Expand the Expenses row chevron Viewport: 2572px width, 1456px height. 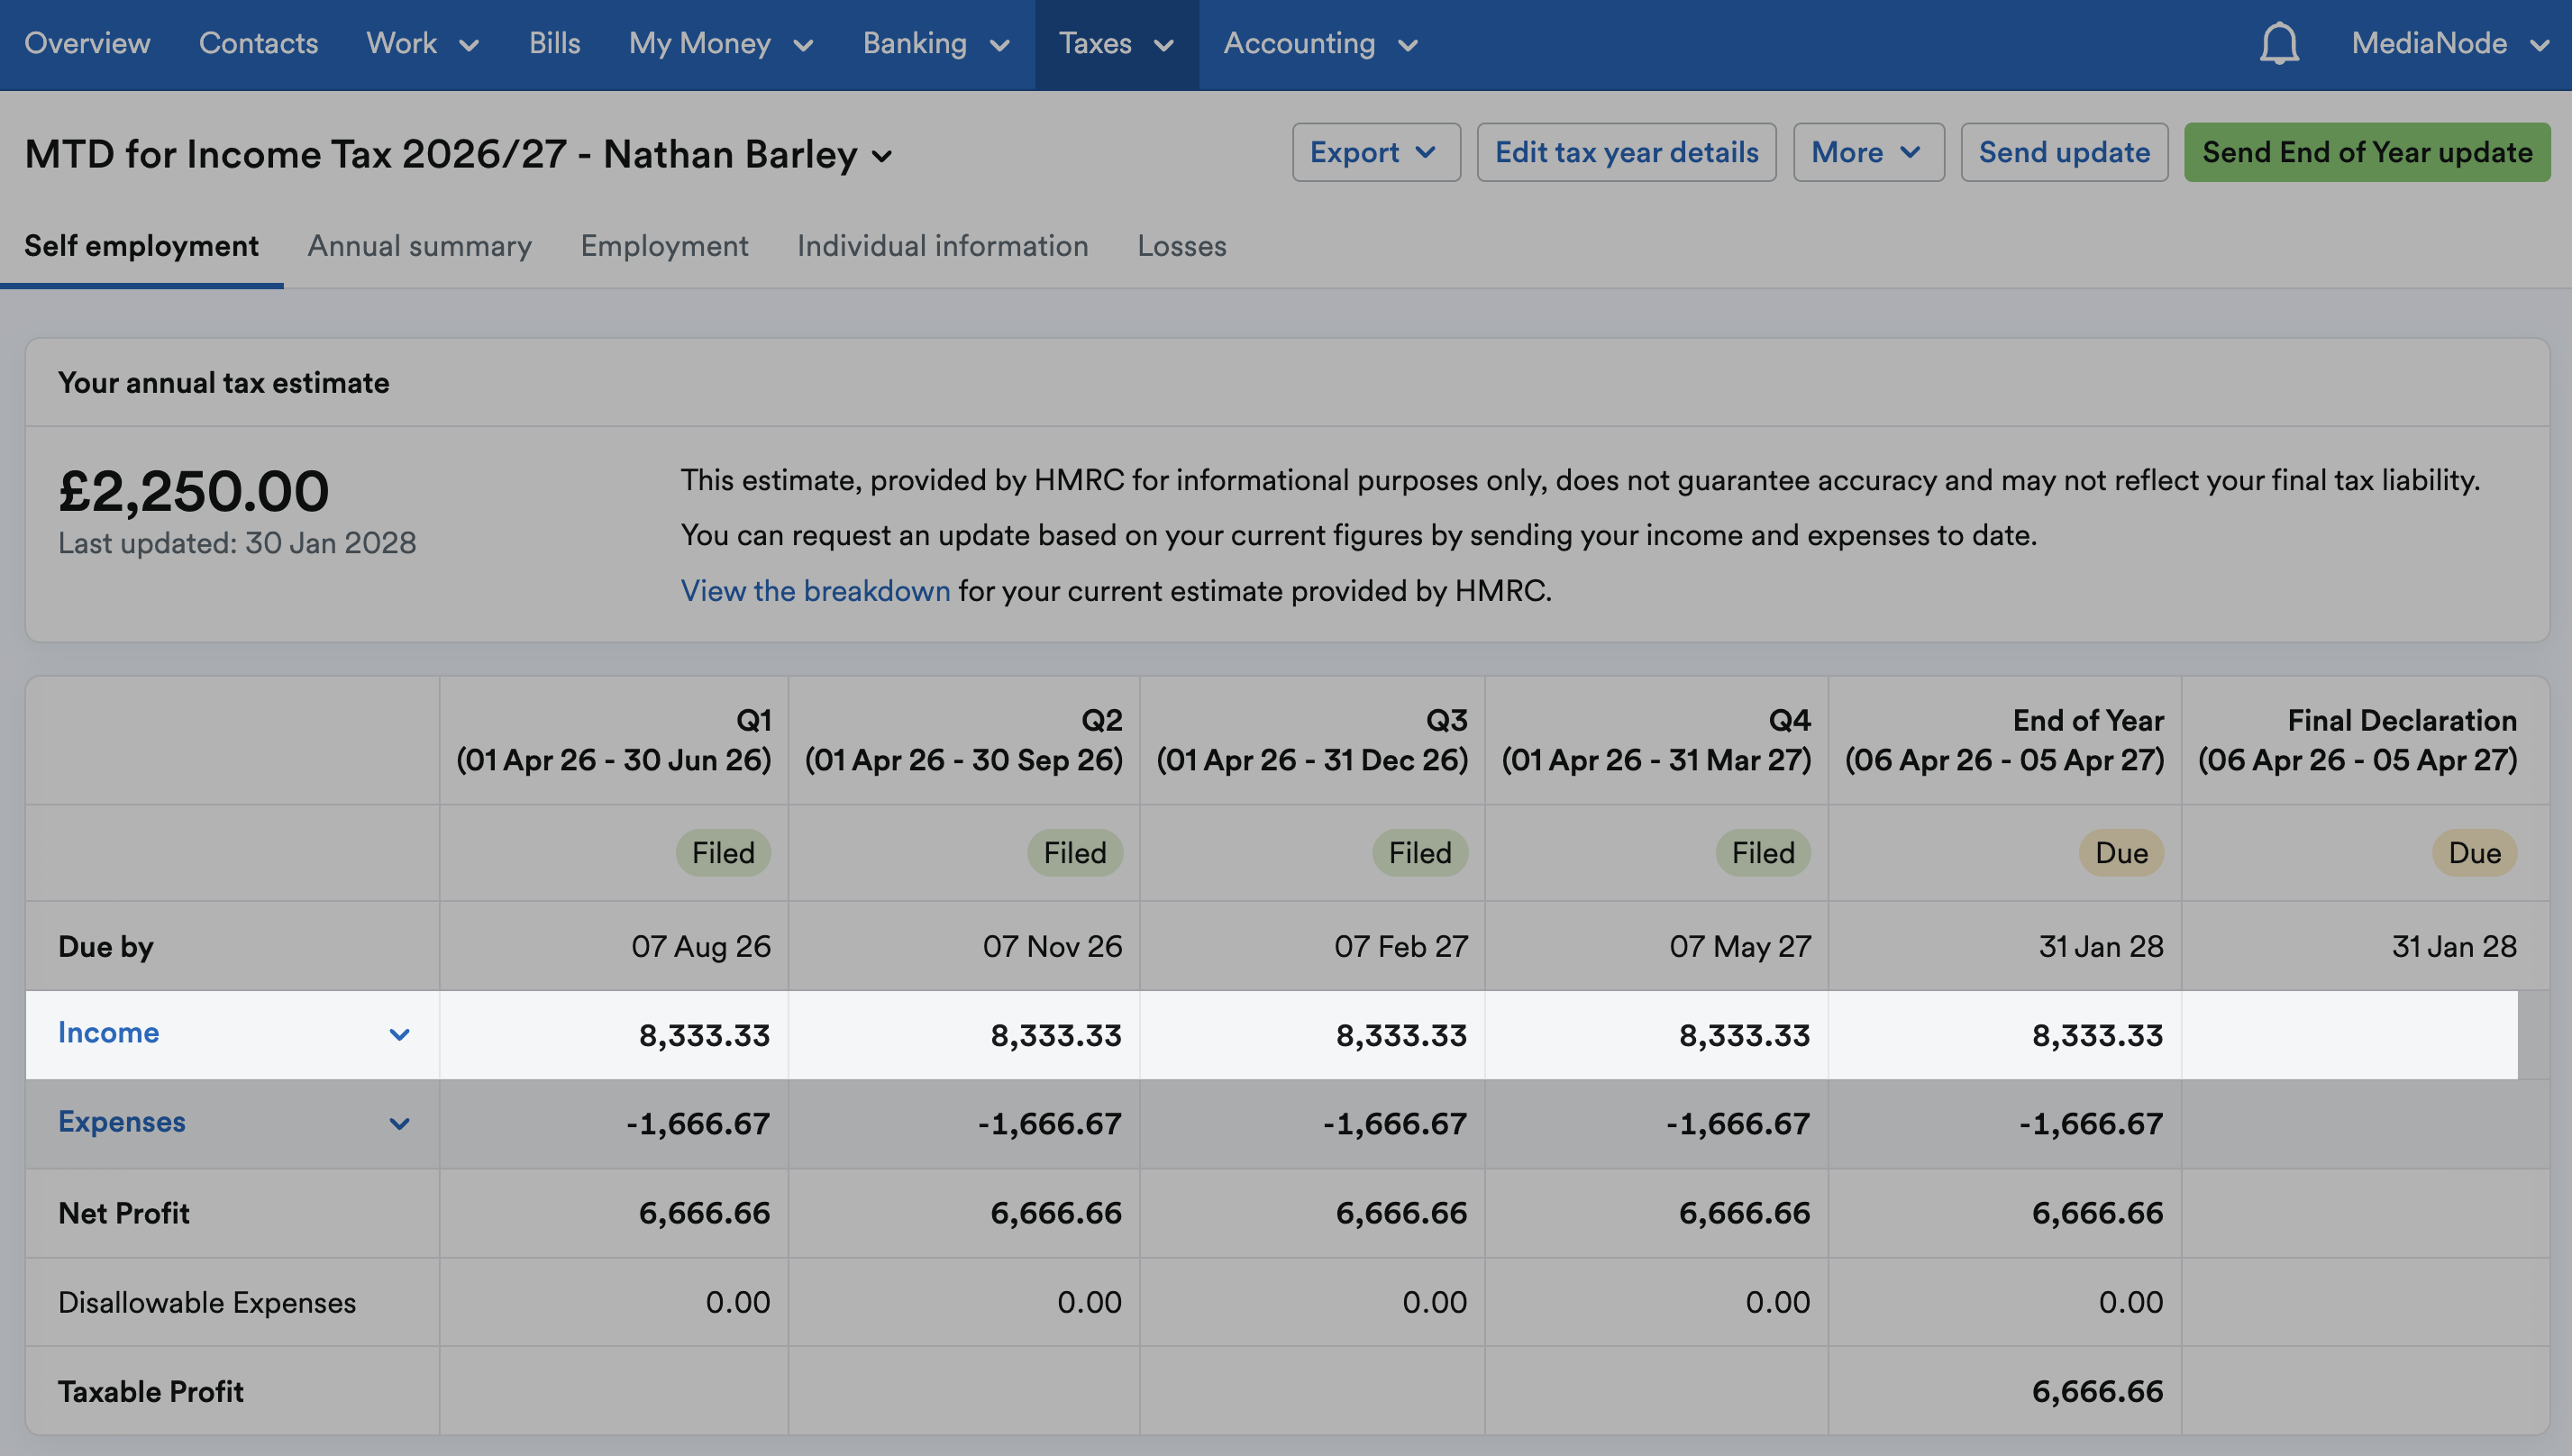[x=399, y=1123]
